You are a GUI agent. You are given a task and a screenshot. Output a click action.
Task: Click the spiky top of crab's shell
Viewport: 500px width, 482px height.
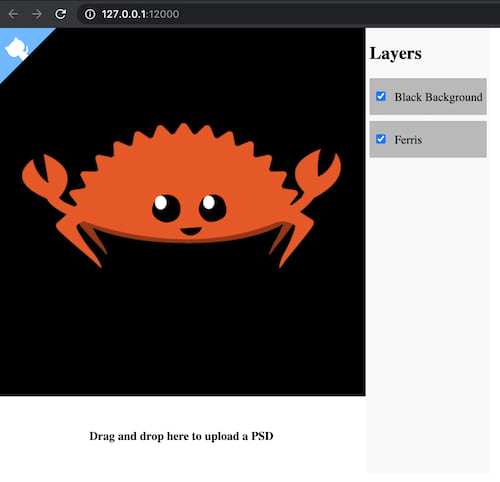coord(183,133)
